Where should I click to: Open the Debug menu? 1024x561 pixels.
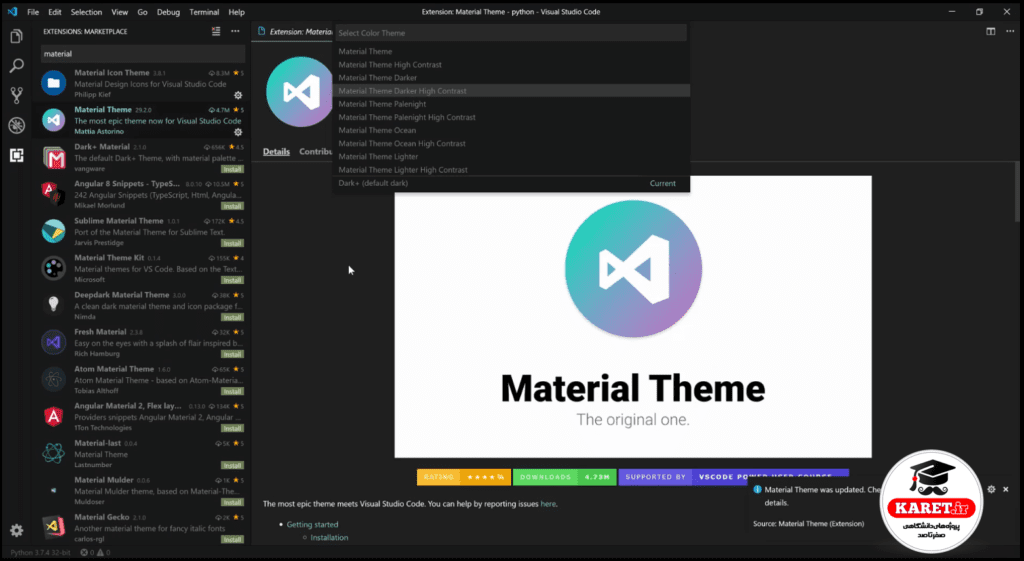(168, 12)
